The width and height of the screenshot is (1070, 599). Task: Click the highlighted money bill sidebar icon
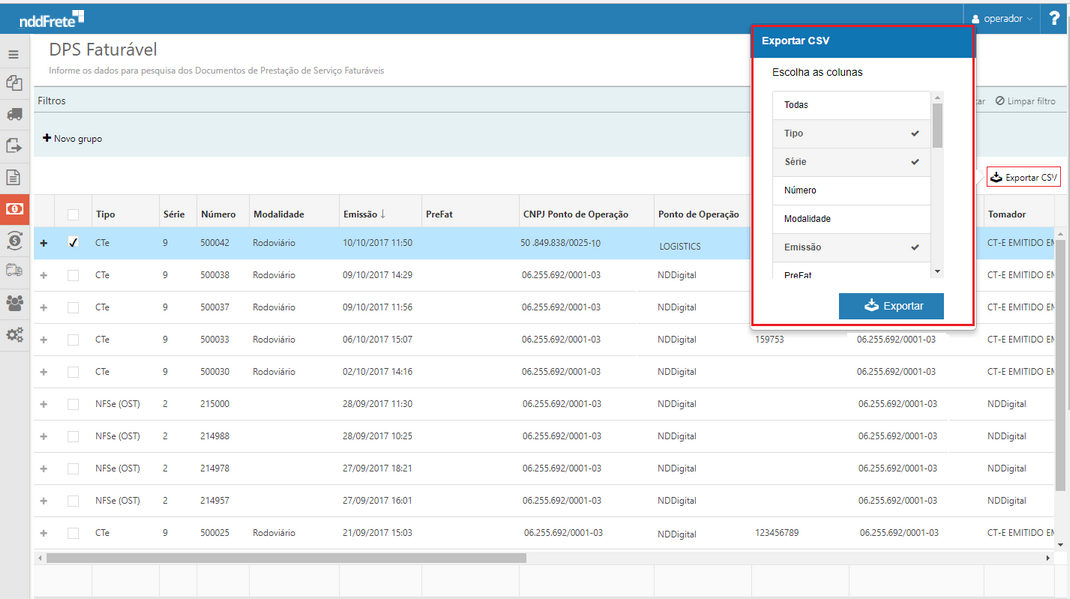click(x=14, y=209)
